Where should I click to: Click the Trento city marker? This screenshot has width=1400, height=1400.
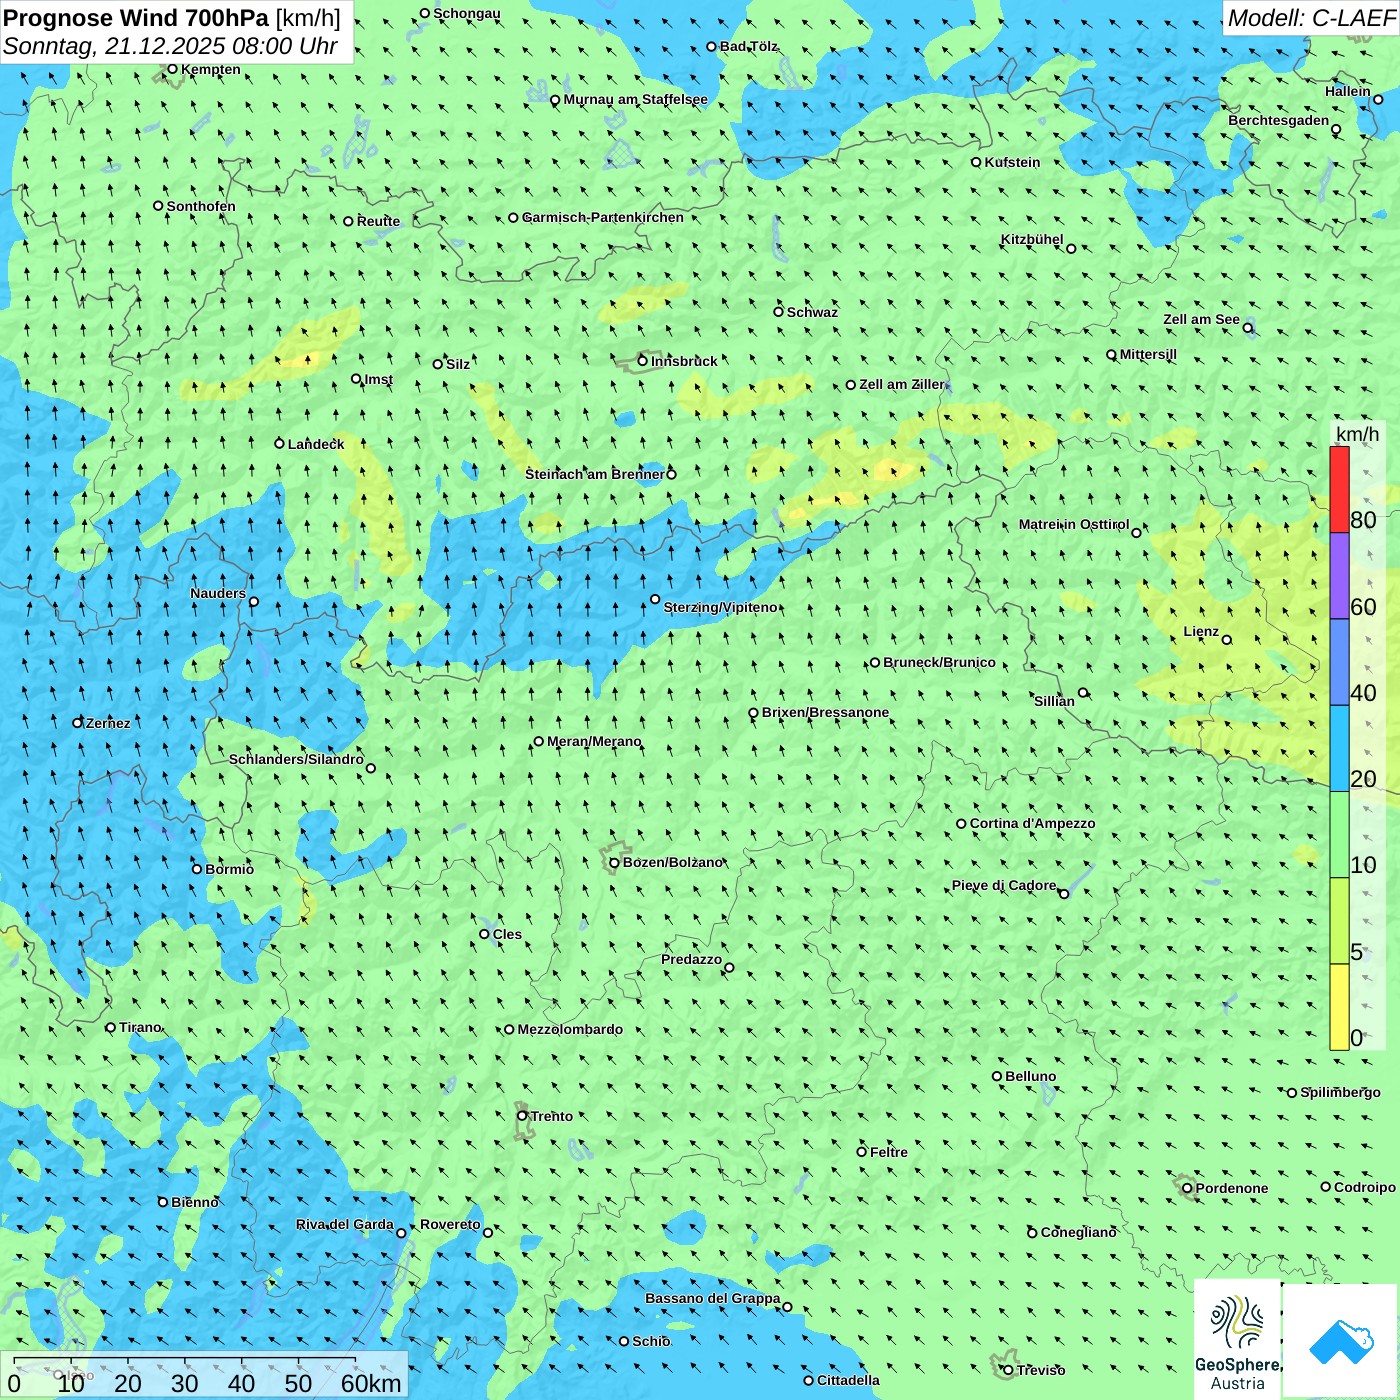coord(522,1116)
